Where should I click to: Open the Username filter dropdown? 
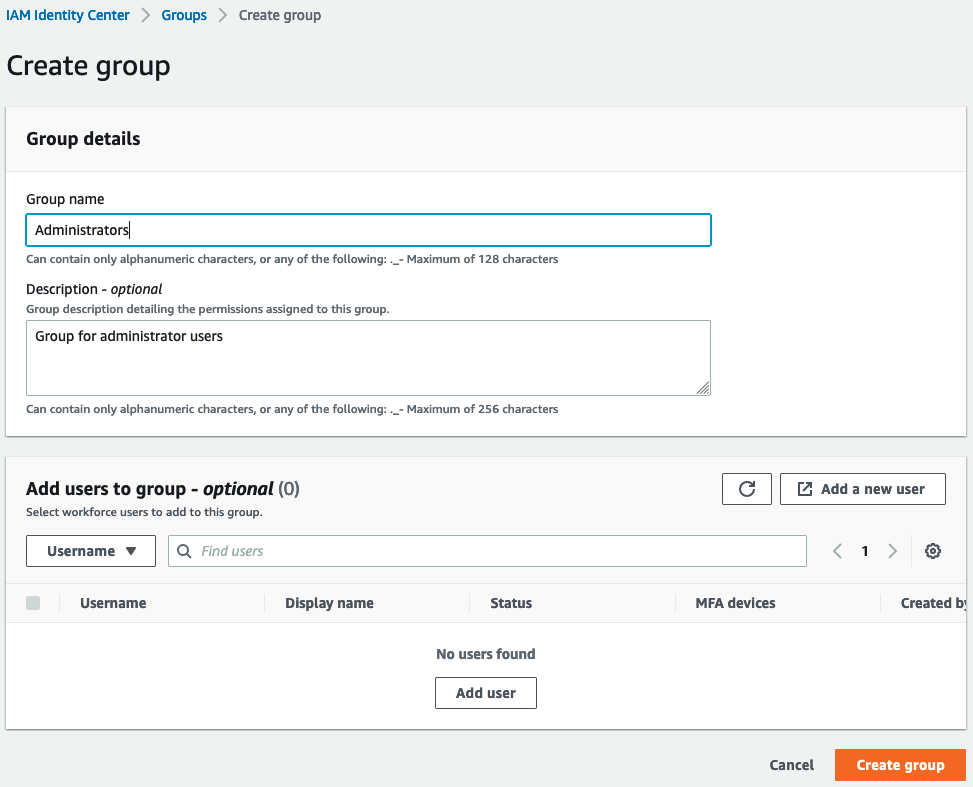tap(91, 551)
